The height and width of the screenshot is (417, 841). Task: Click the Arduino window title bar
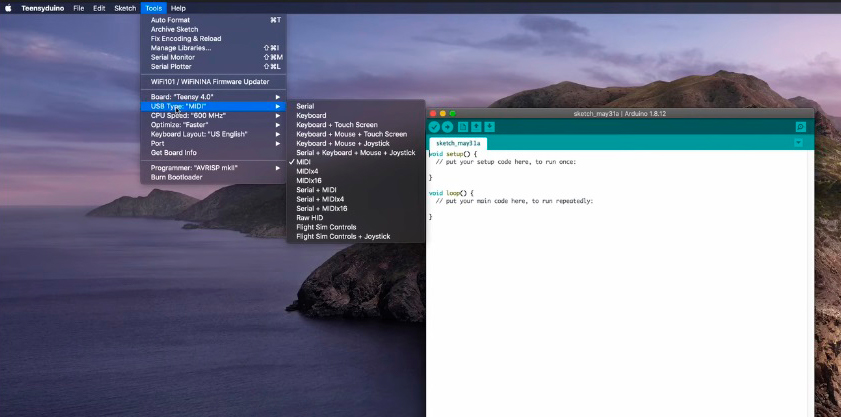coord(620,114)
